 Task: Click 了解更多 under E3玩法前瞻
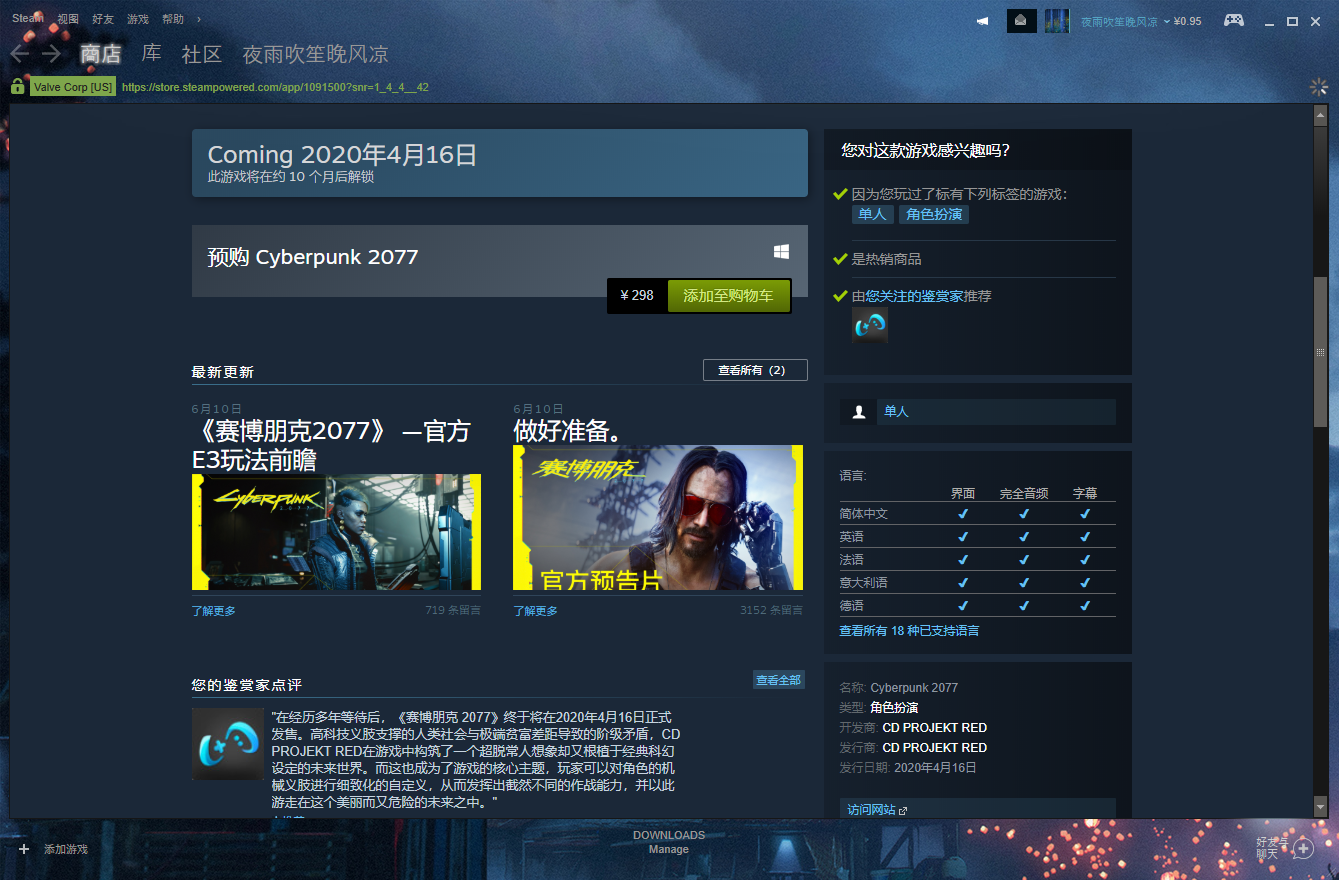[214, 611]
